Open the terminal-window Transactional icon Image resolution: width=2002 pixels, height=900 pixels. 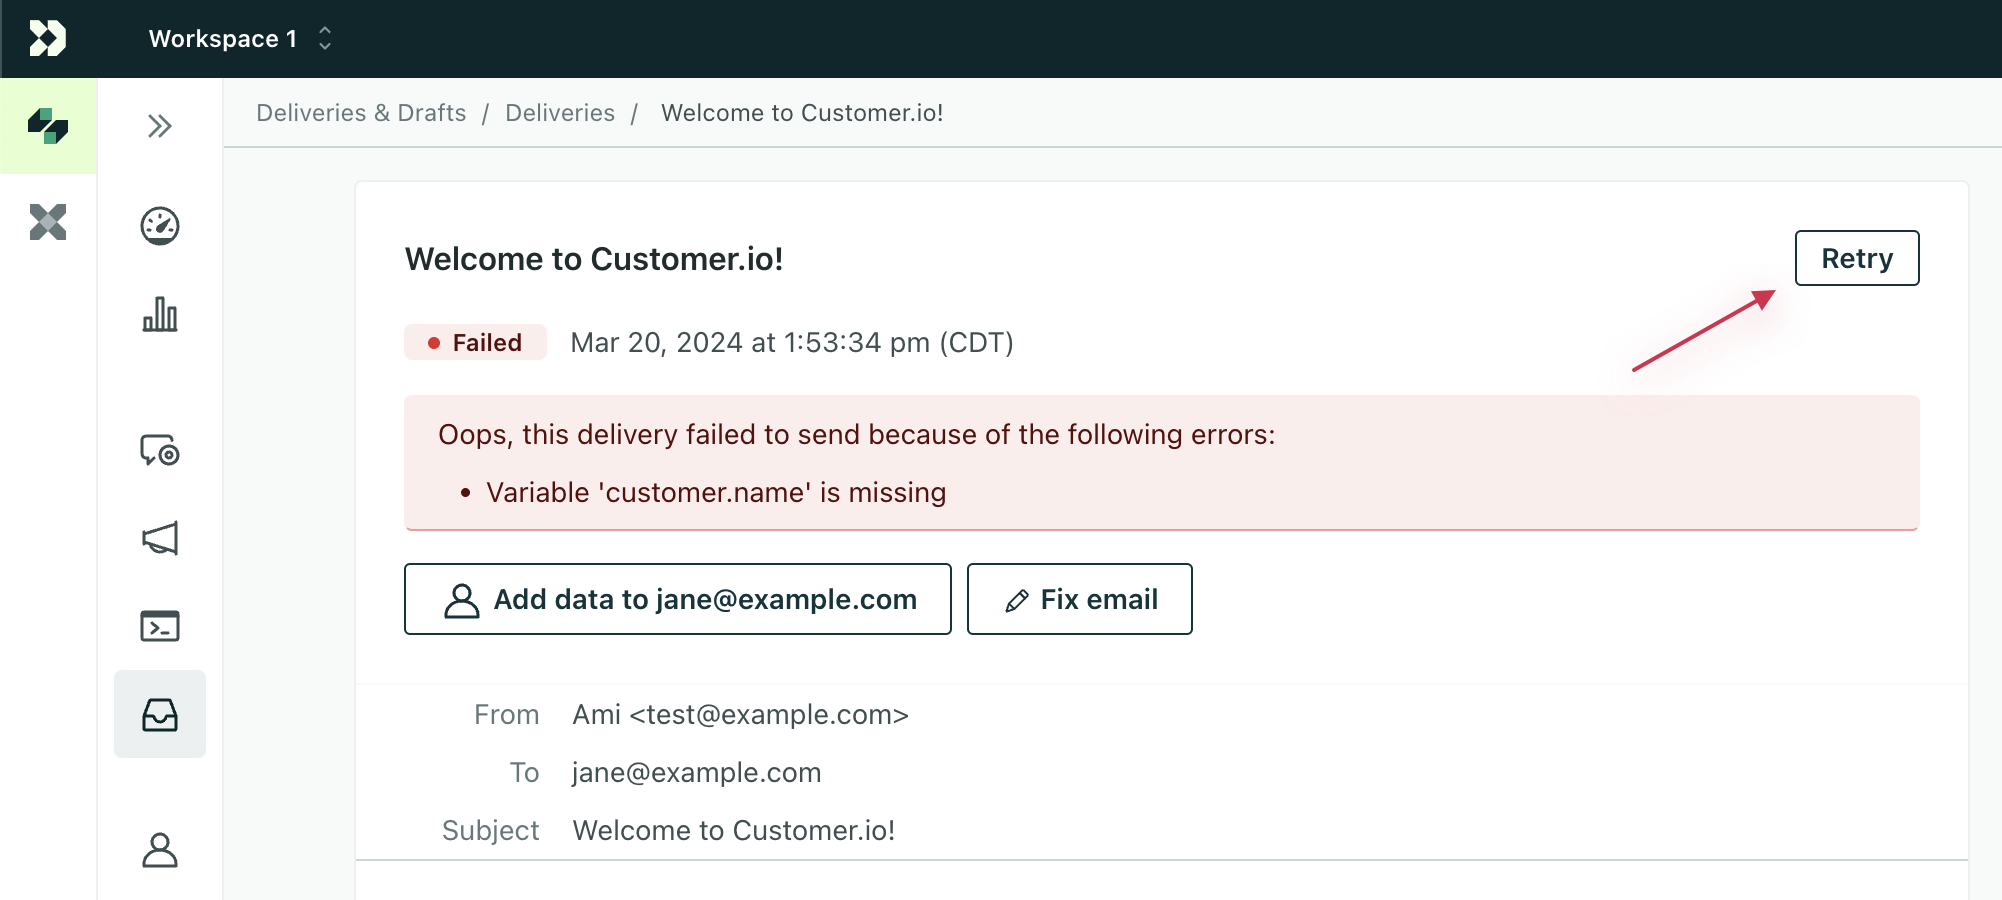pyautogui.click(x=160, y=626)
